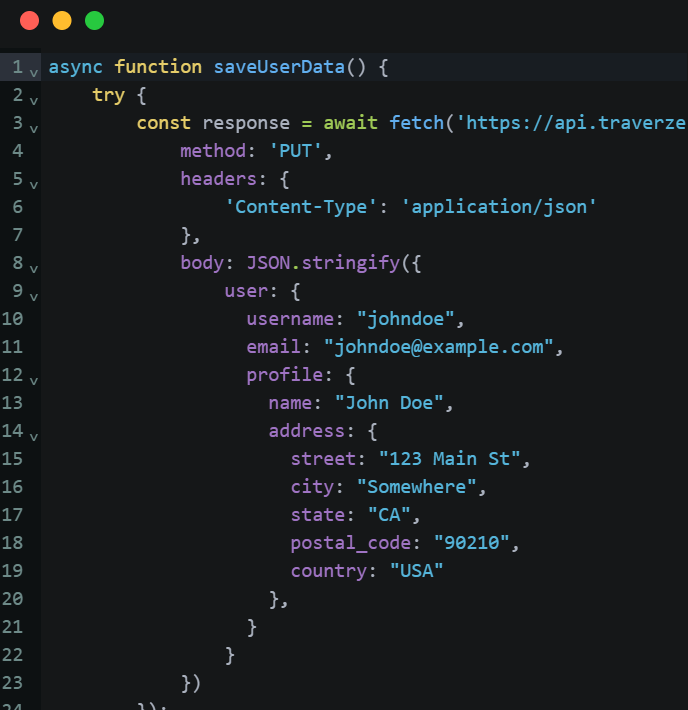Fold the user object on line 9
The image size is (688, 710).
pos(34,296)
